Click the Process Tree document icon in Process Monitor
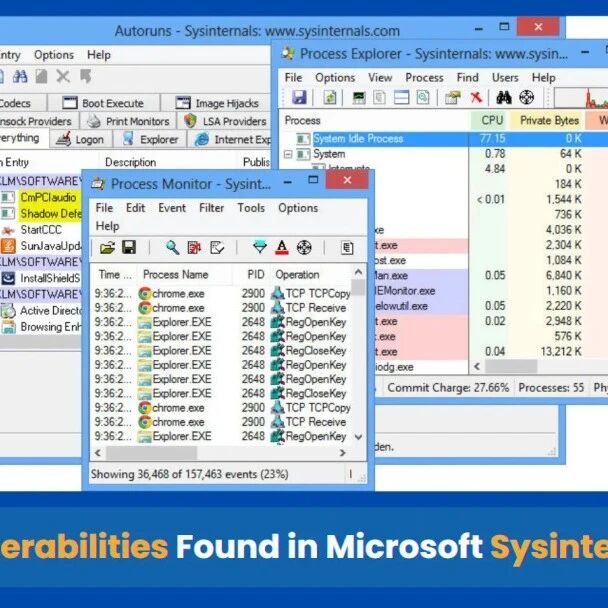This screenshot has width=608, height=608. tap(347, 247)
